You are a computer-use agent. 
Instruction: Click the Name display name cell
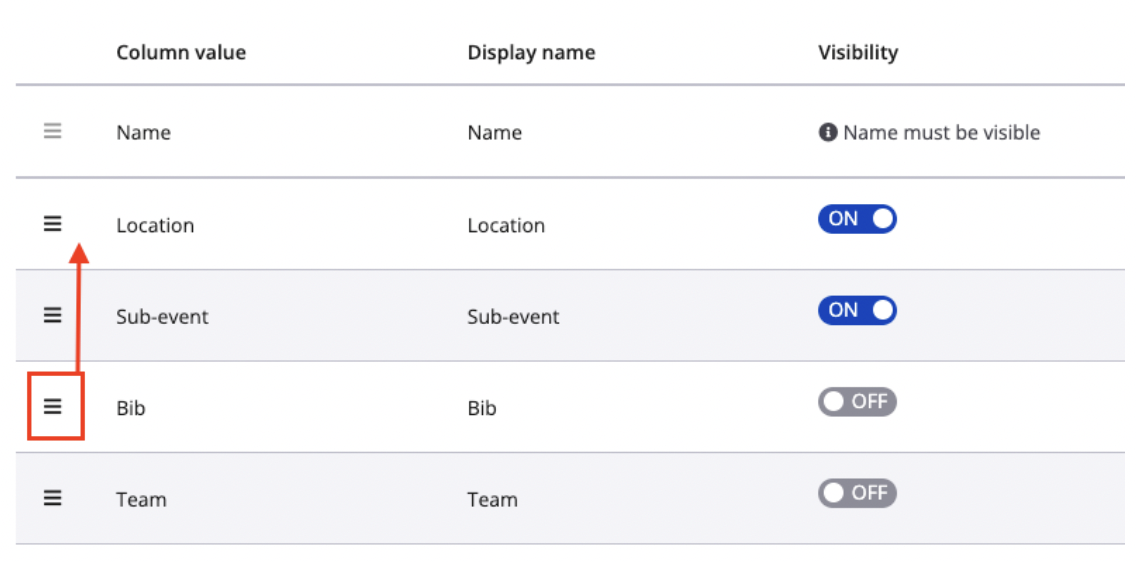[494, 132]
